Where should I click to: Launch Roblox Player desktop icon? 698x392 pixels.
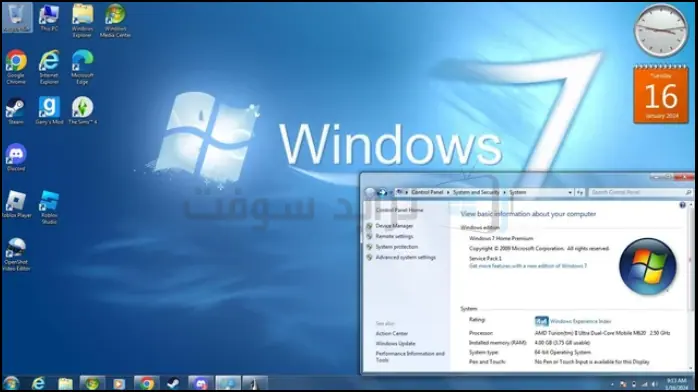click(x=16, y=204)
